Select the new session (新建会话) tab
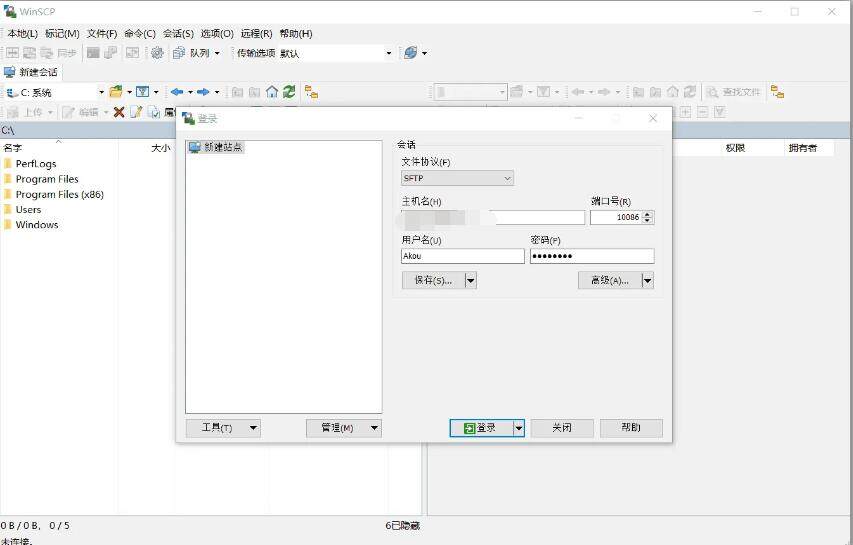 click(x=31, y=72)
